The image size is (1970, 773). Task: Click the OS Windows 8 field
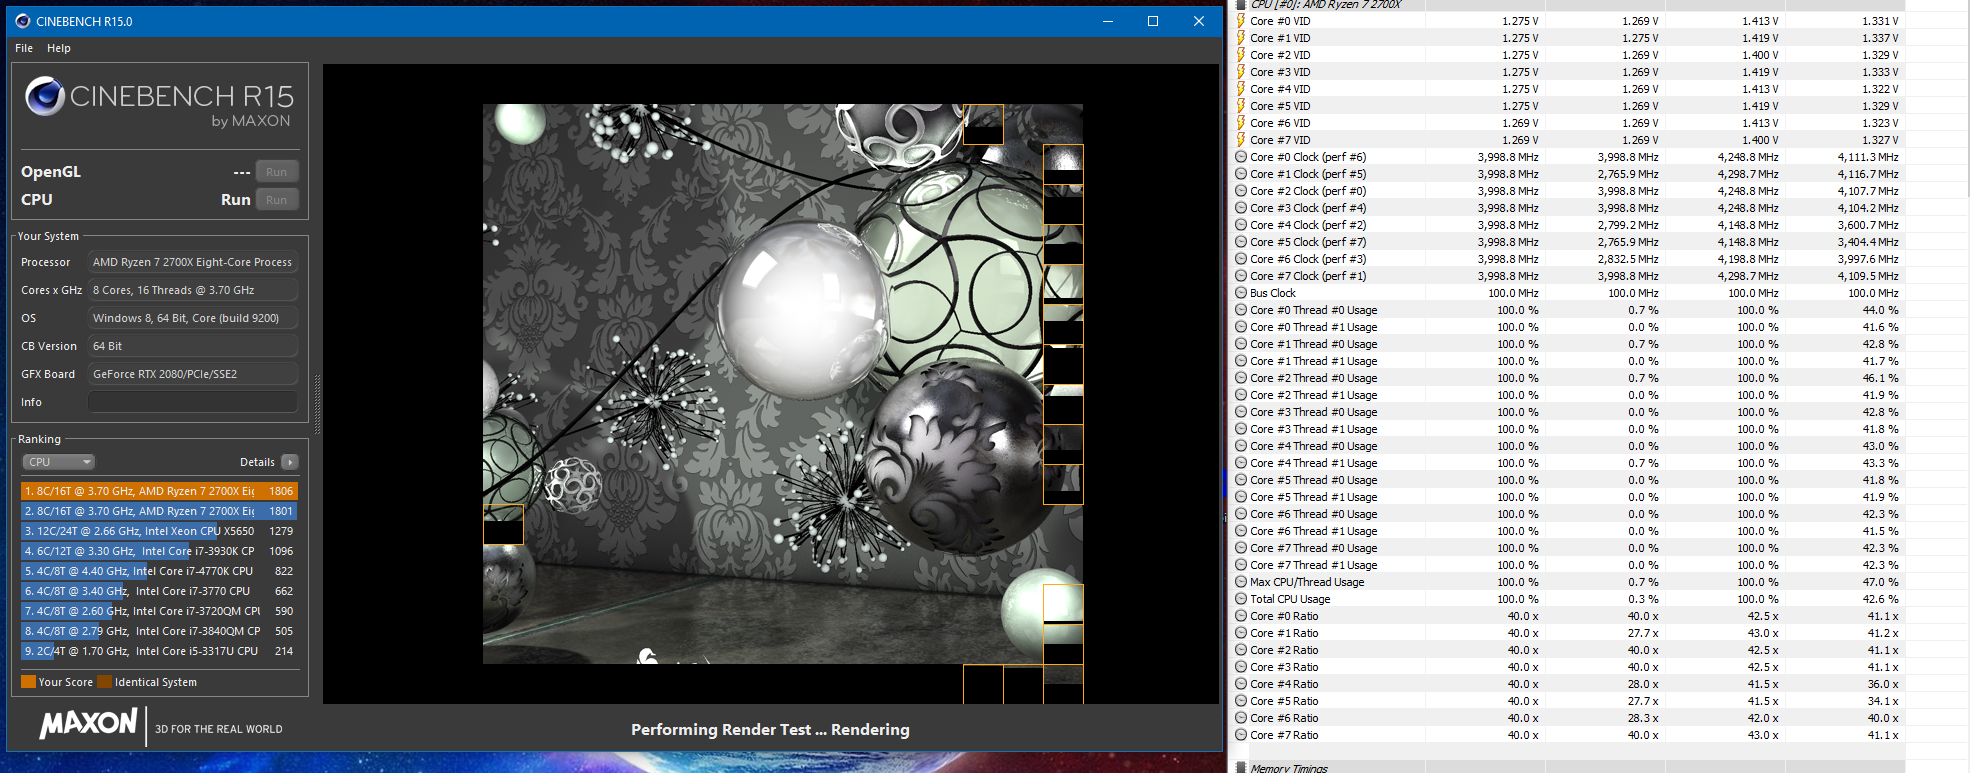click(x=193, y=318)
